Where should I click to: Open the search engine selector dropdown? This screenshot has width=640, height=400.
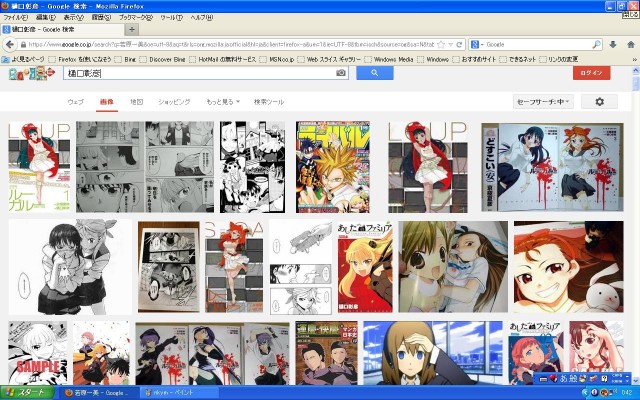pos(476,44)
